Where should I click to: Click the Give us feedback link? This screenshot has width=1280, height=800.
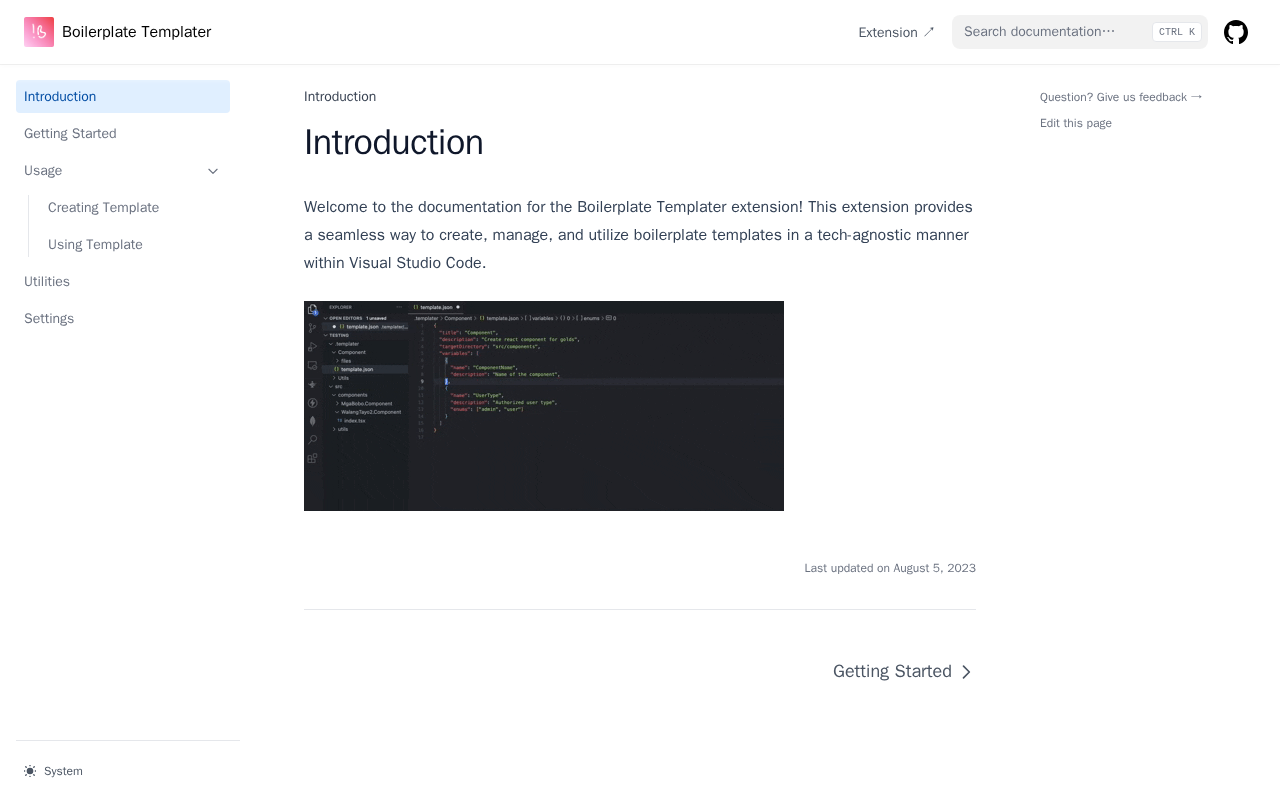coord(1120,97)
